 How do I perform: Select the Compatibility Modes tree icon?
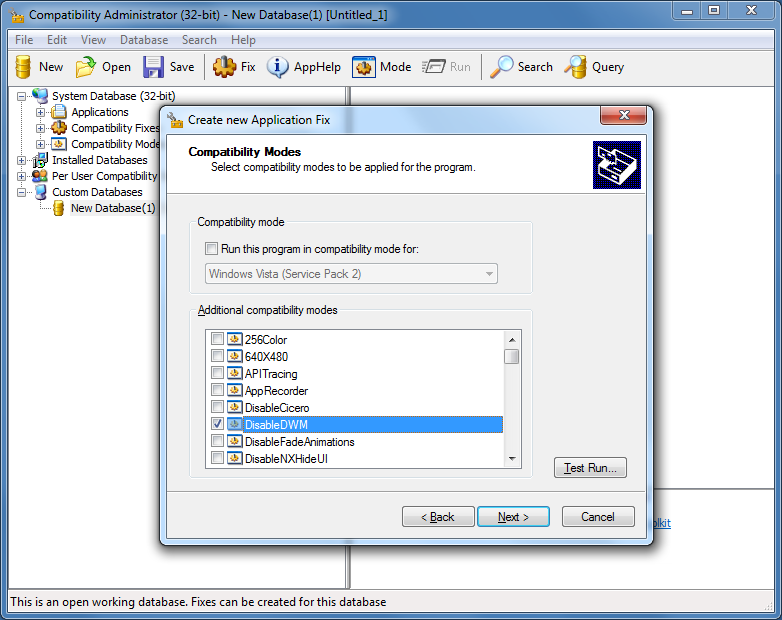point(59,144)
